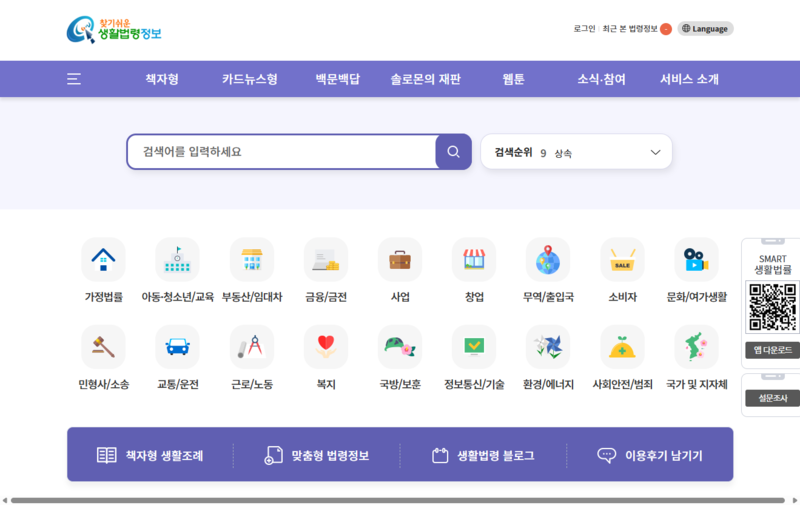Click the scrollbar right arrow
Image resolution: width=800 pixels, height=505 pixels.
[795, 500]
